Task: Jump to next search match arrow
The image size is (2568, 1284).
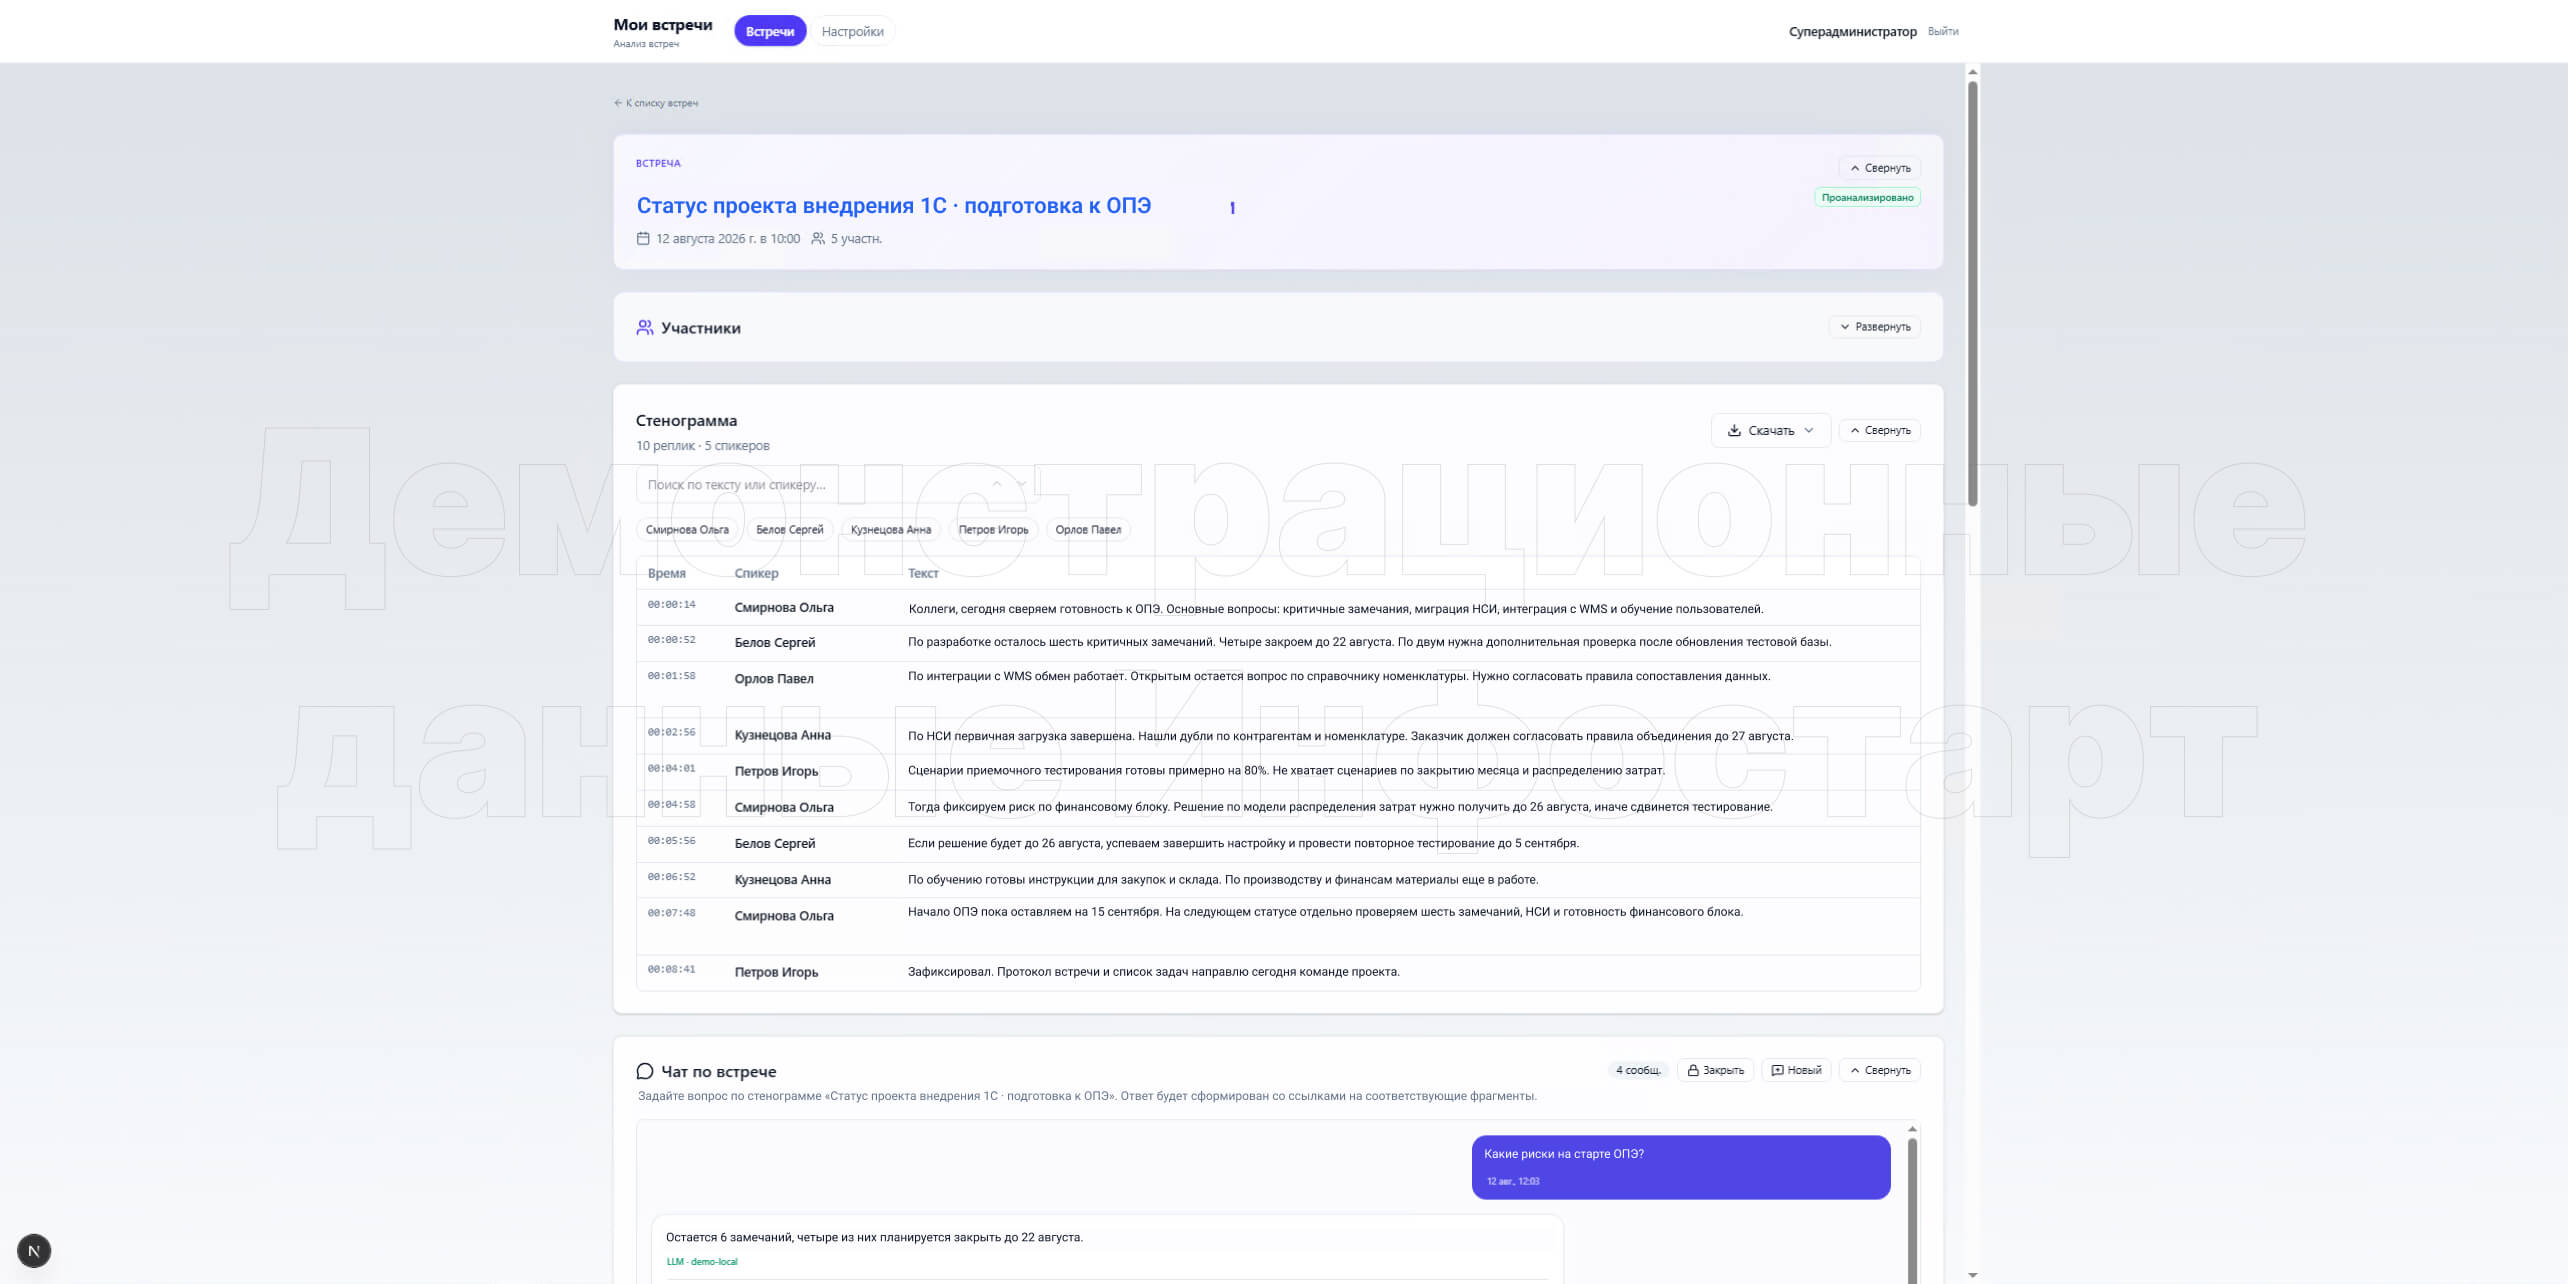Action: click(1021, 484)
